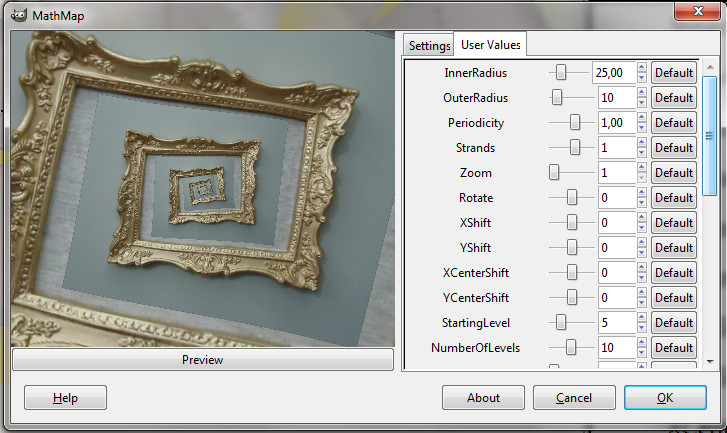This screenshot has height=433, width=727.
Task: Close the MathMap dialog window
Action: point(699,11)
